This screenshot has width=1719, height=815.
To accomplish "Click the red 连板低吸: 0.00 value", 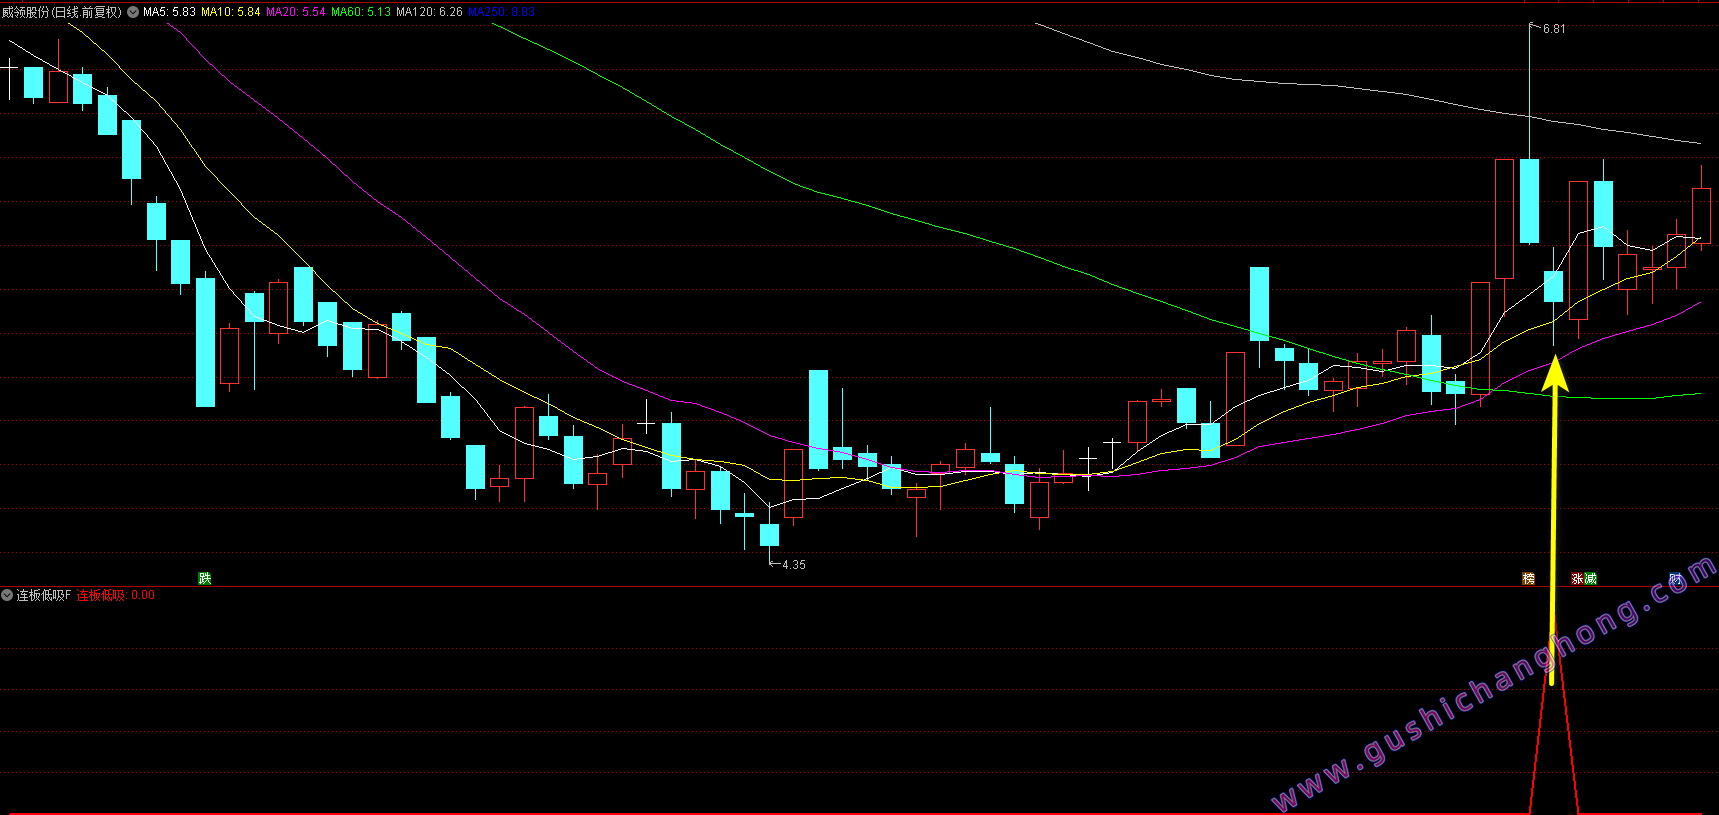I will [116, 595].
